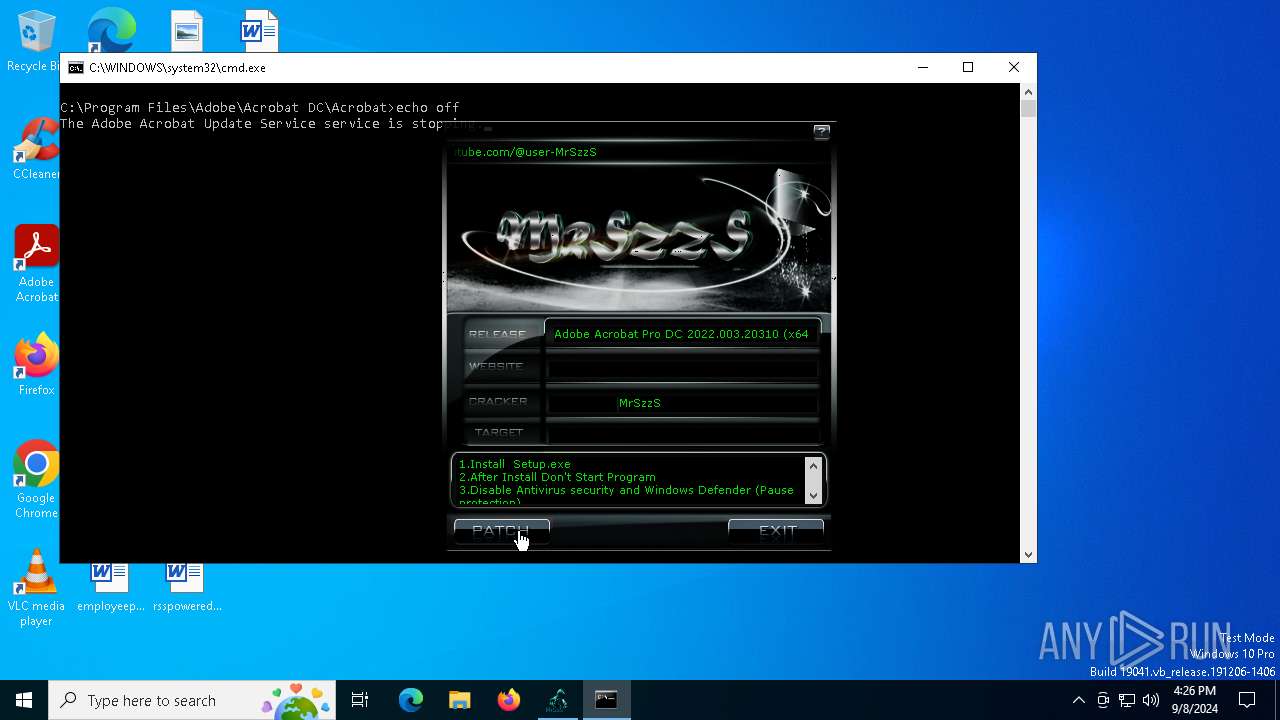Select the Firefox desktop icon
Screen dimensions: 1280x720
pos(36,365)
